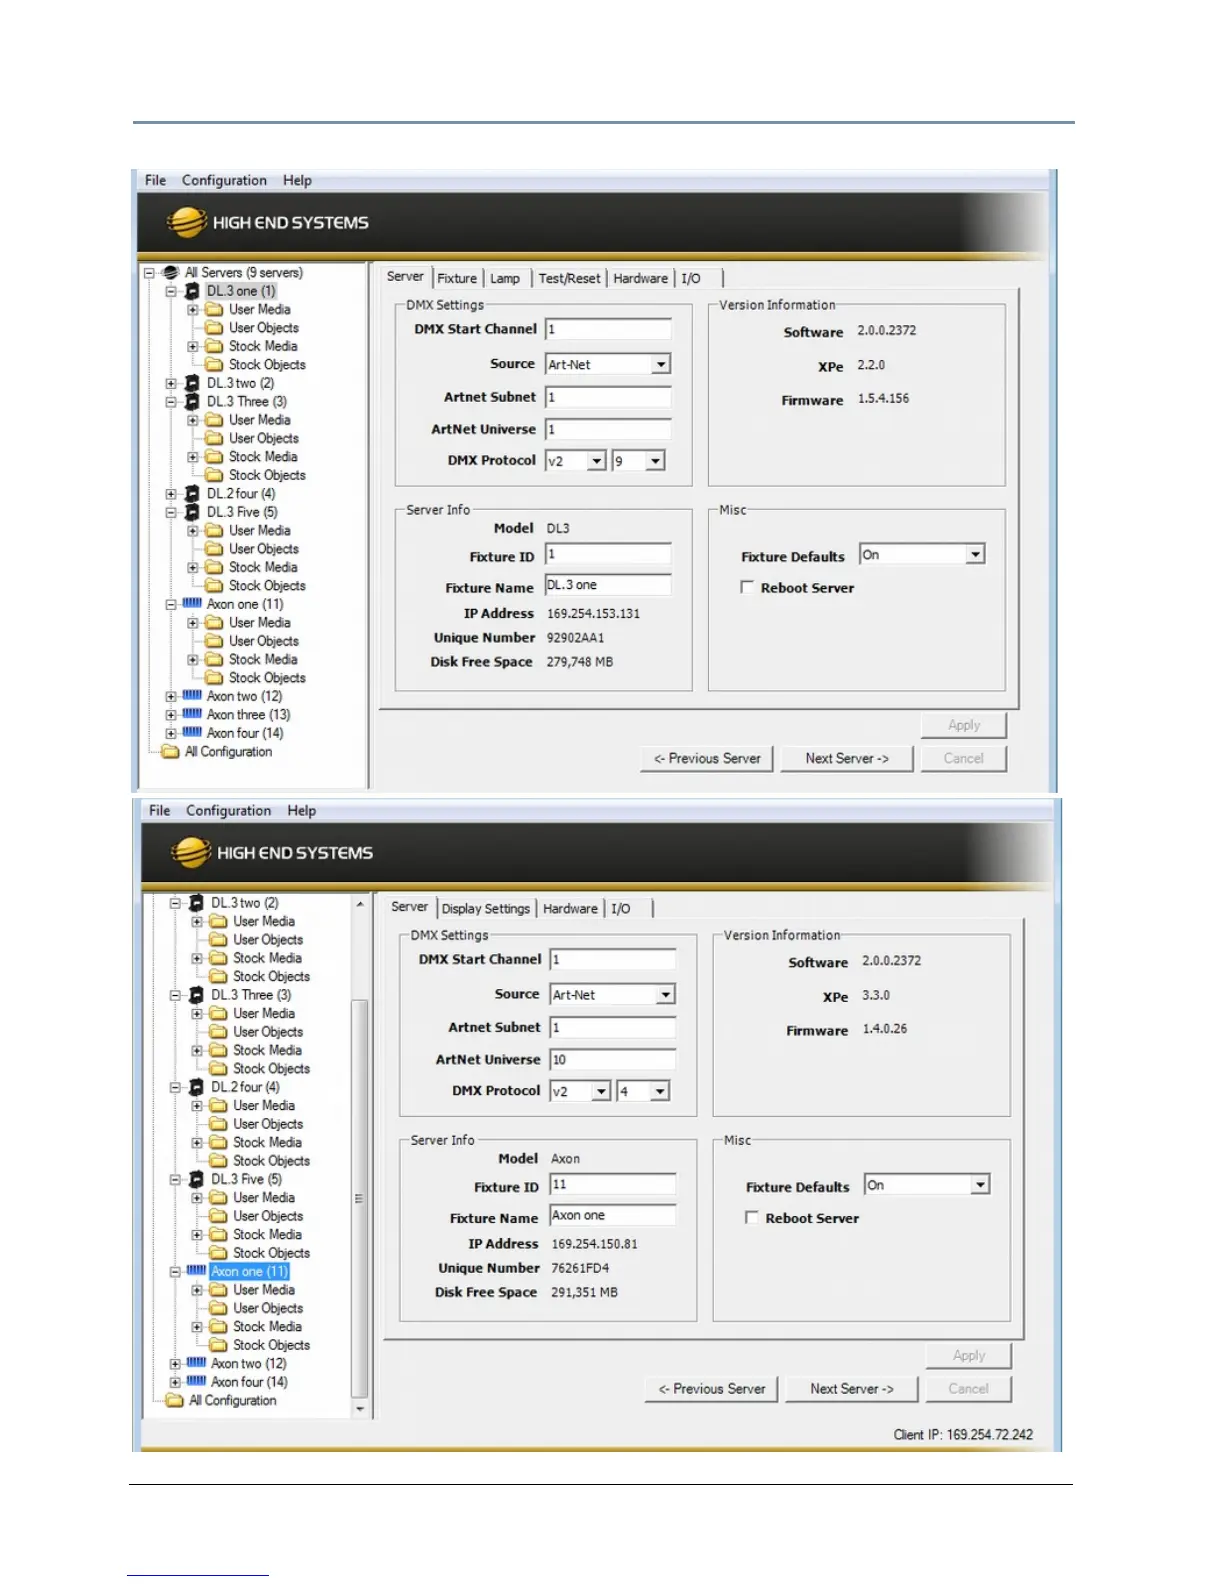
Task: Click the All Servers network icon
Action: (171, 272)
